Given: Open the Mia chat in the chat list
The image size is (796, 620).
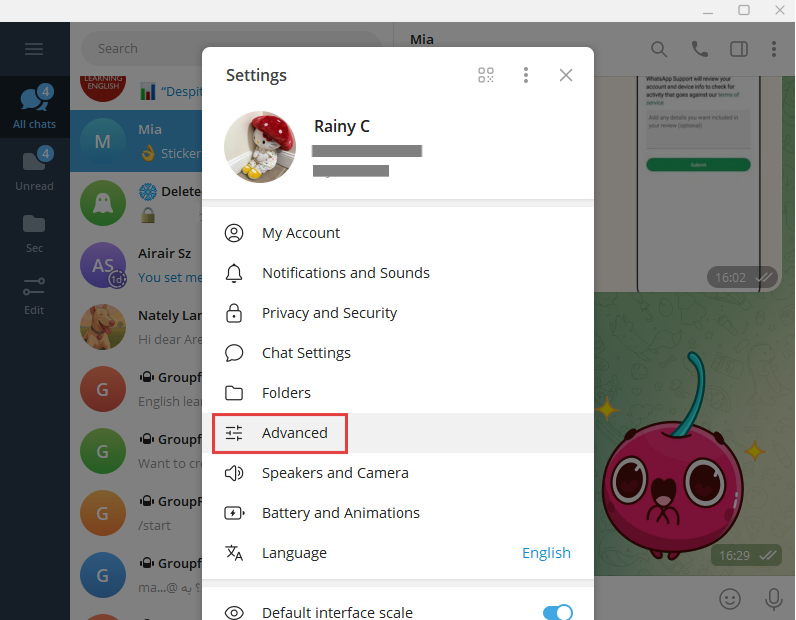Looking at the screenshot, I should (x=136, y=141).
